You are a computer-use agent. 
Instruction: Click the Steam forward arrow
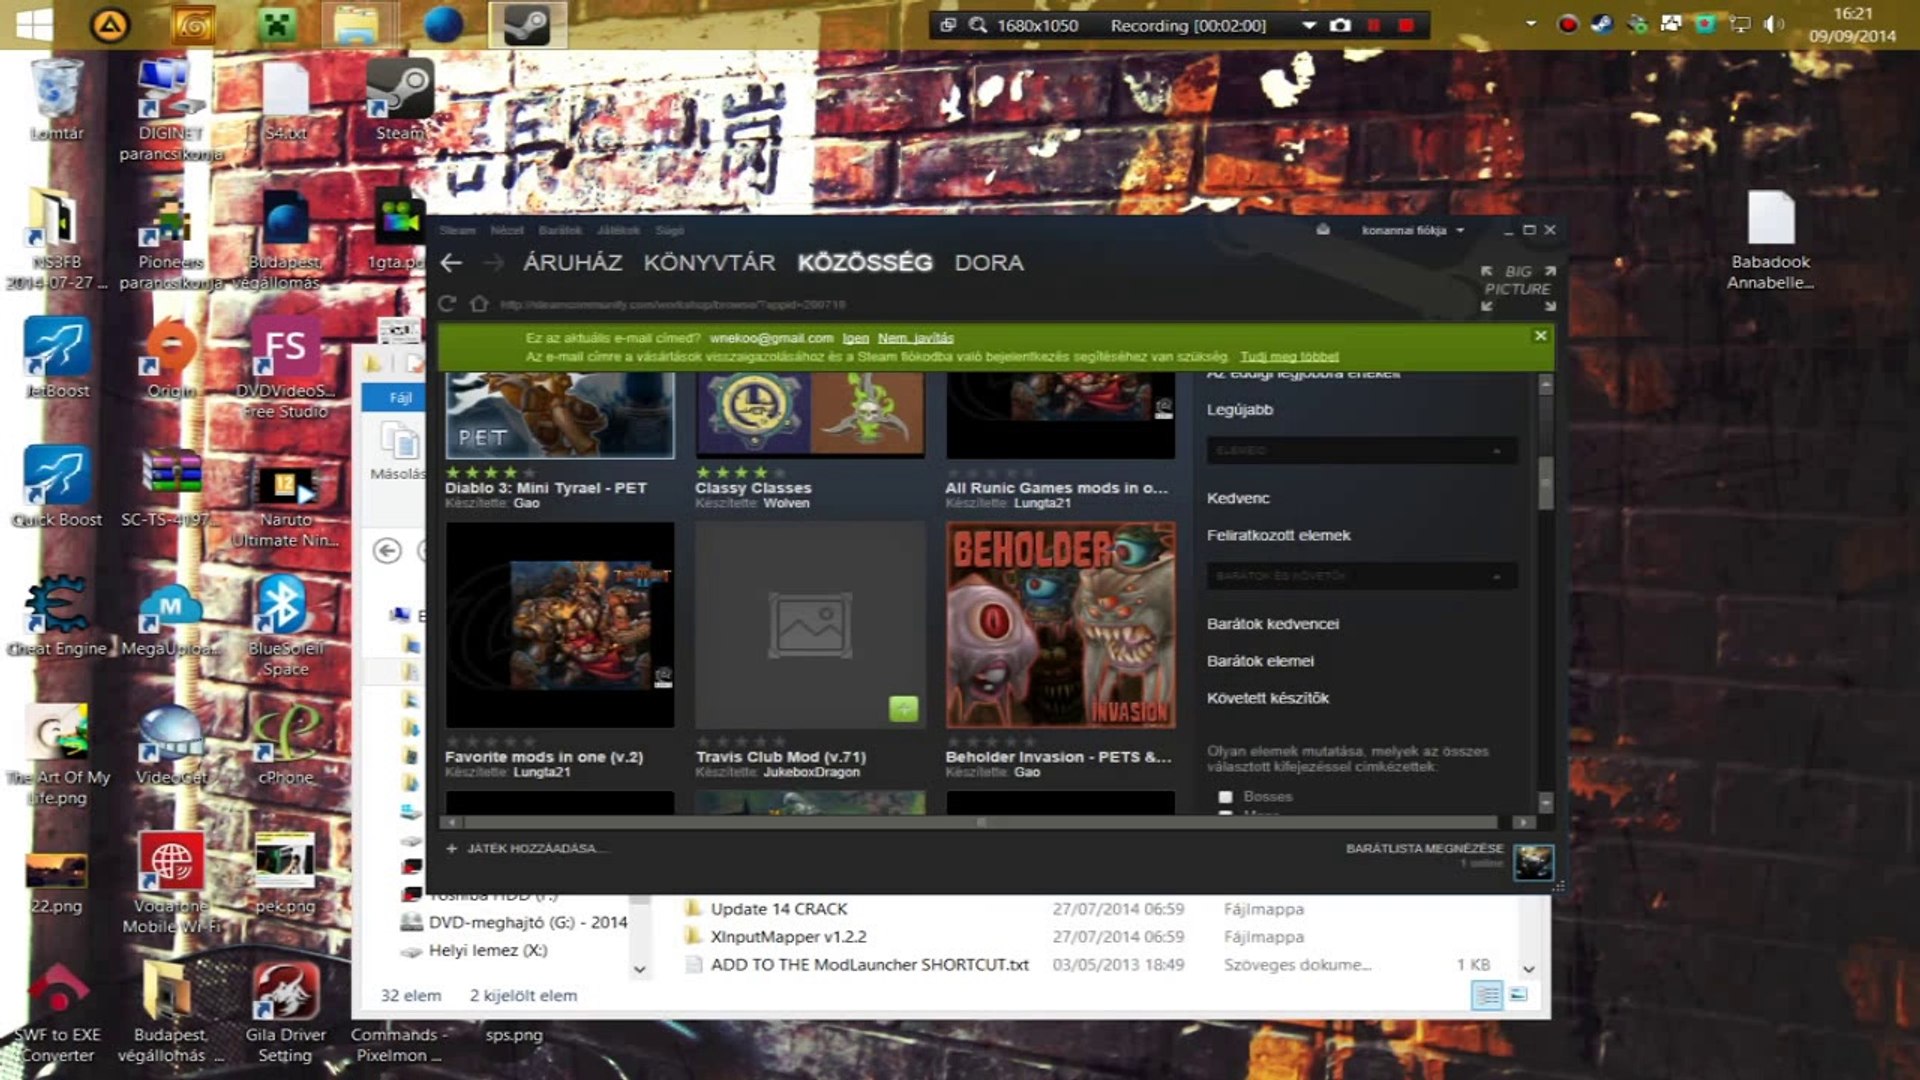493,263
